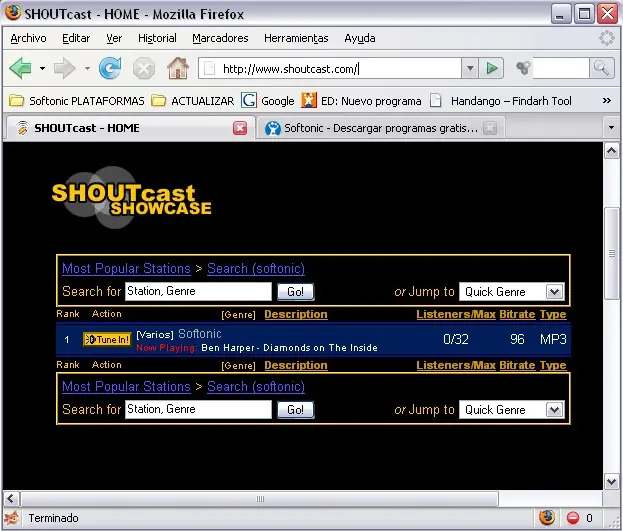Click the horizontal scrollbar left arrow
623x531 pixels.
coord(11,498)
